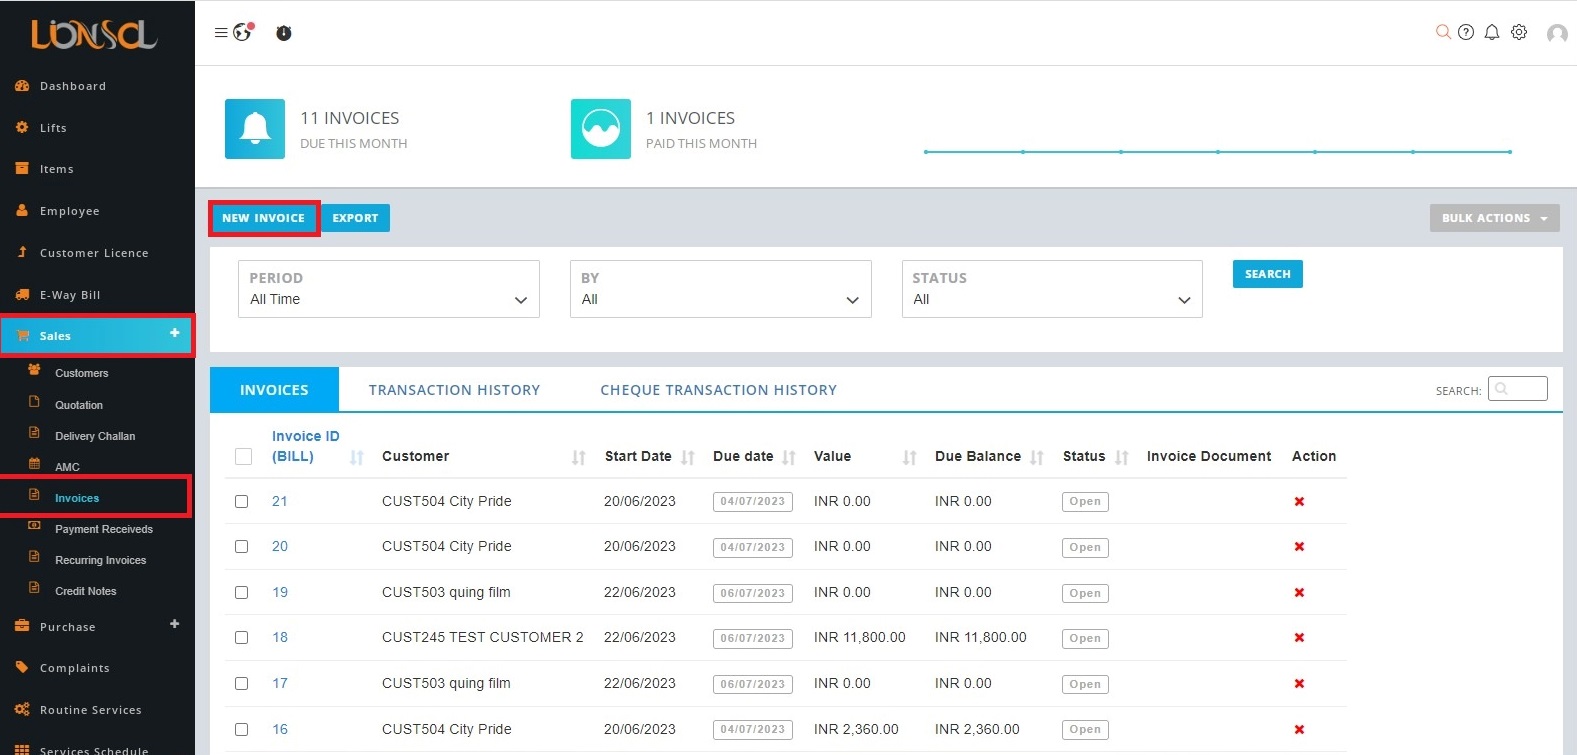
Task: Collapse the Sales menu plus icon
Action: 175,333
